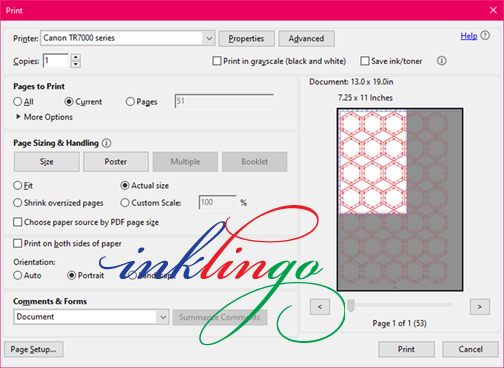
Task: Expand More Options under Pages to Print
Action: pyautogui.click(x=44, y=117)
